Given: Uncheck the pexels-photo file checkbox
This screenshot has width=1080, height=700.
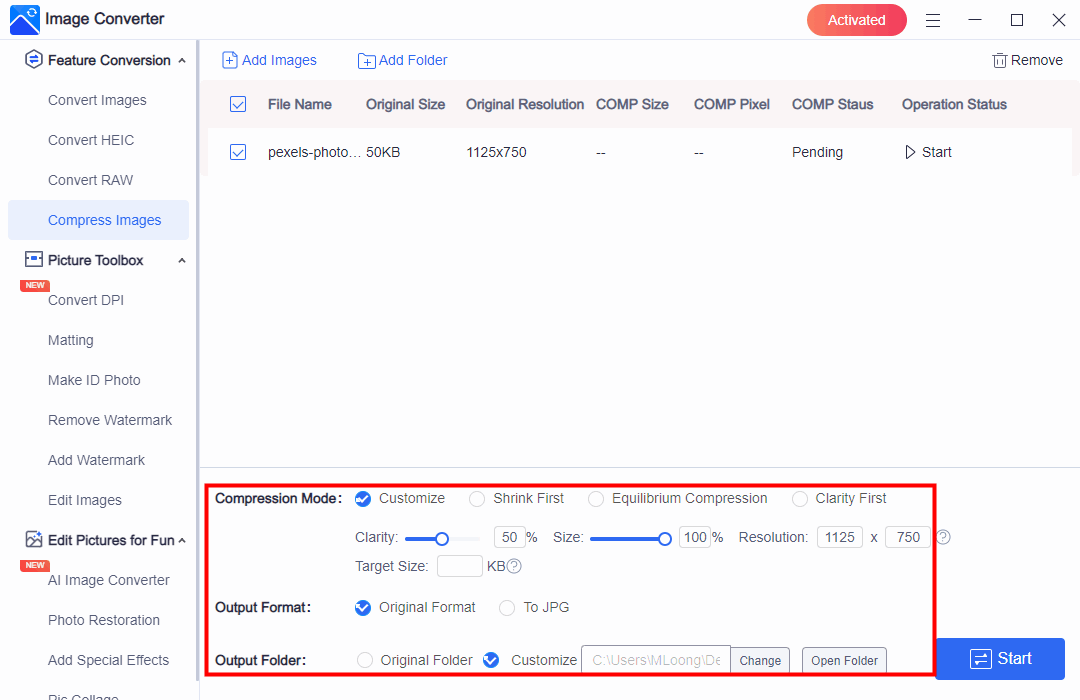Looking at the screenshot, I should [238, 152].
